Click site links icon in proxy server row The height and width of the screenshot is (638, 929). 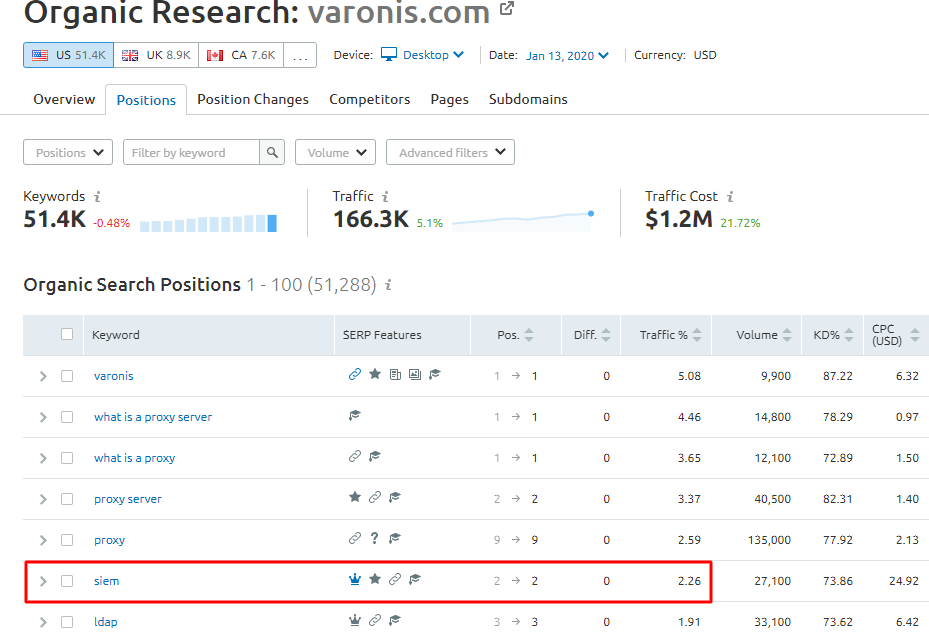pyautogui.click(x=375, y=497)
